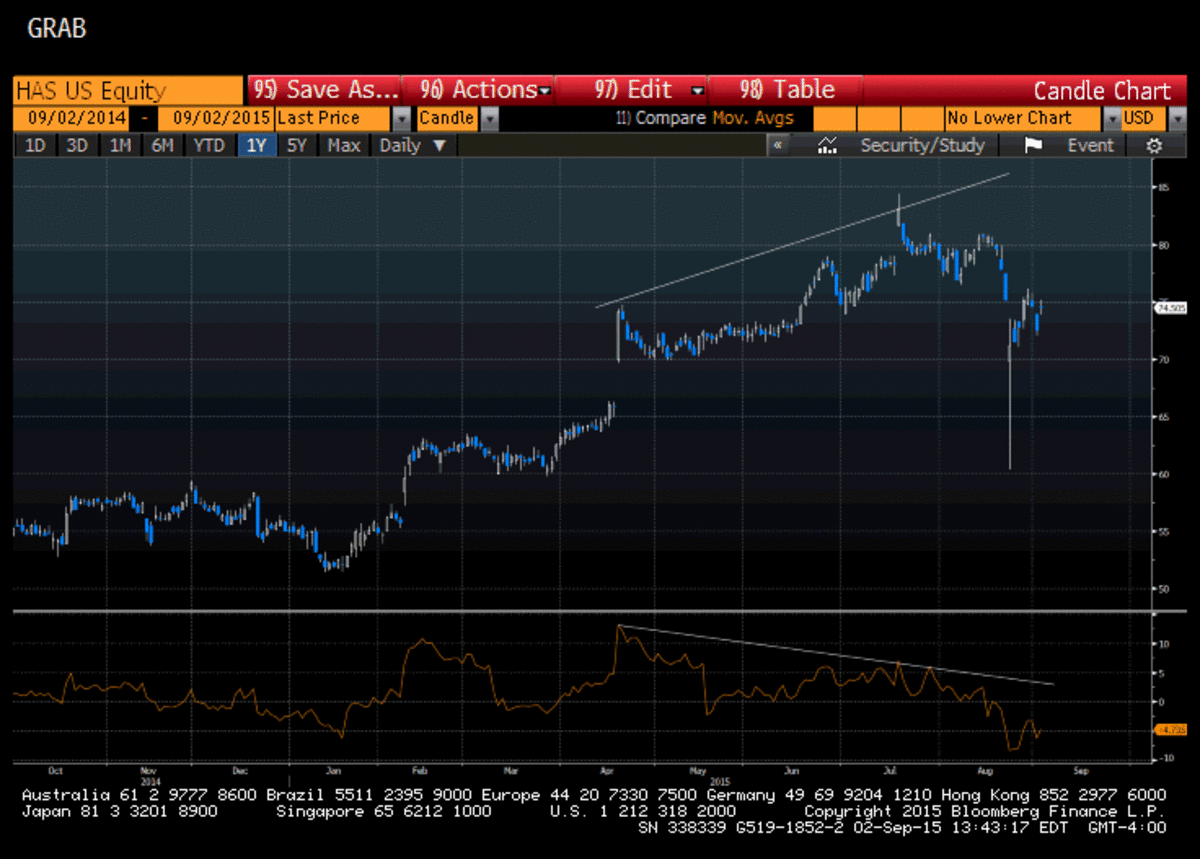Click the Candle Chart title text

click(x=1102, y=91)
